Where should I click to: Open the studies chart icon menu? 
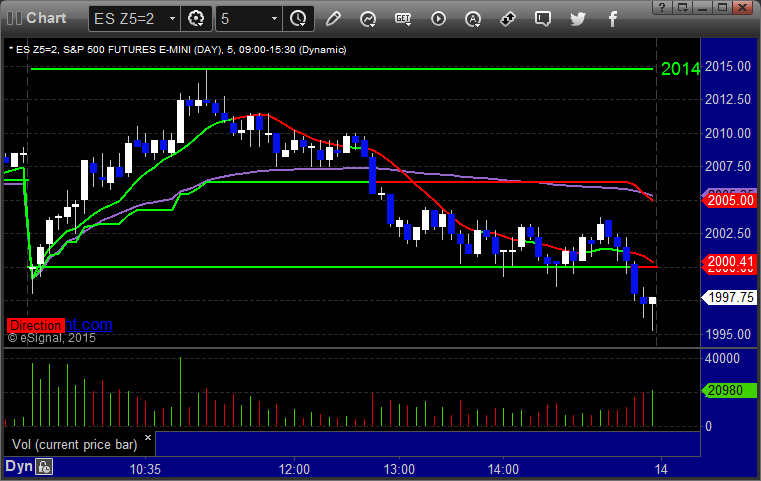[x=368, y=19]
